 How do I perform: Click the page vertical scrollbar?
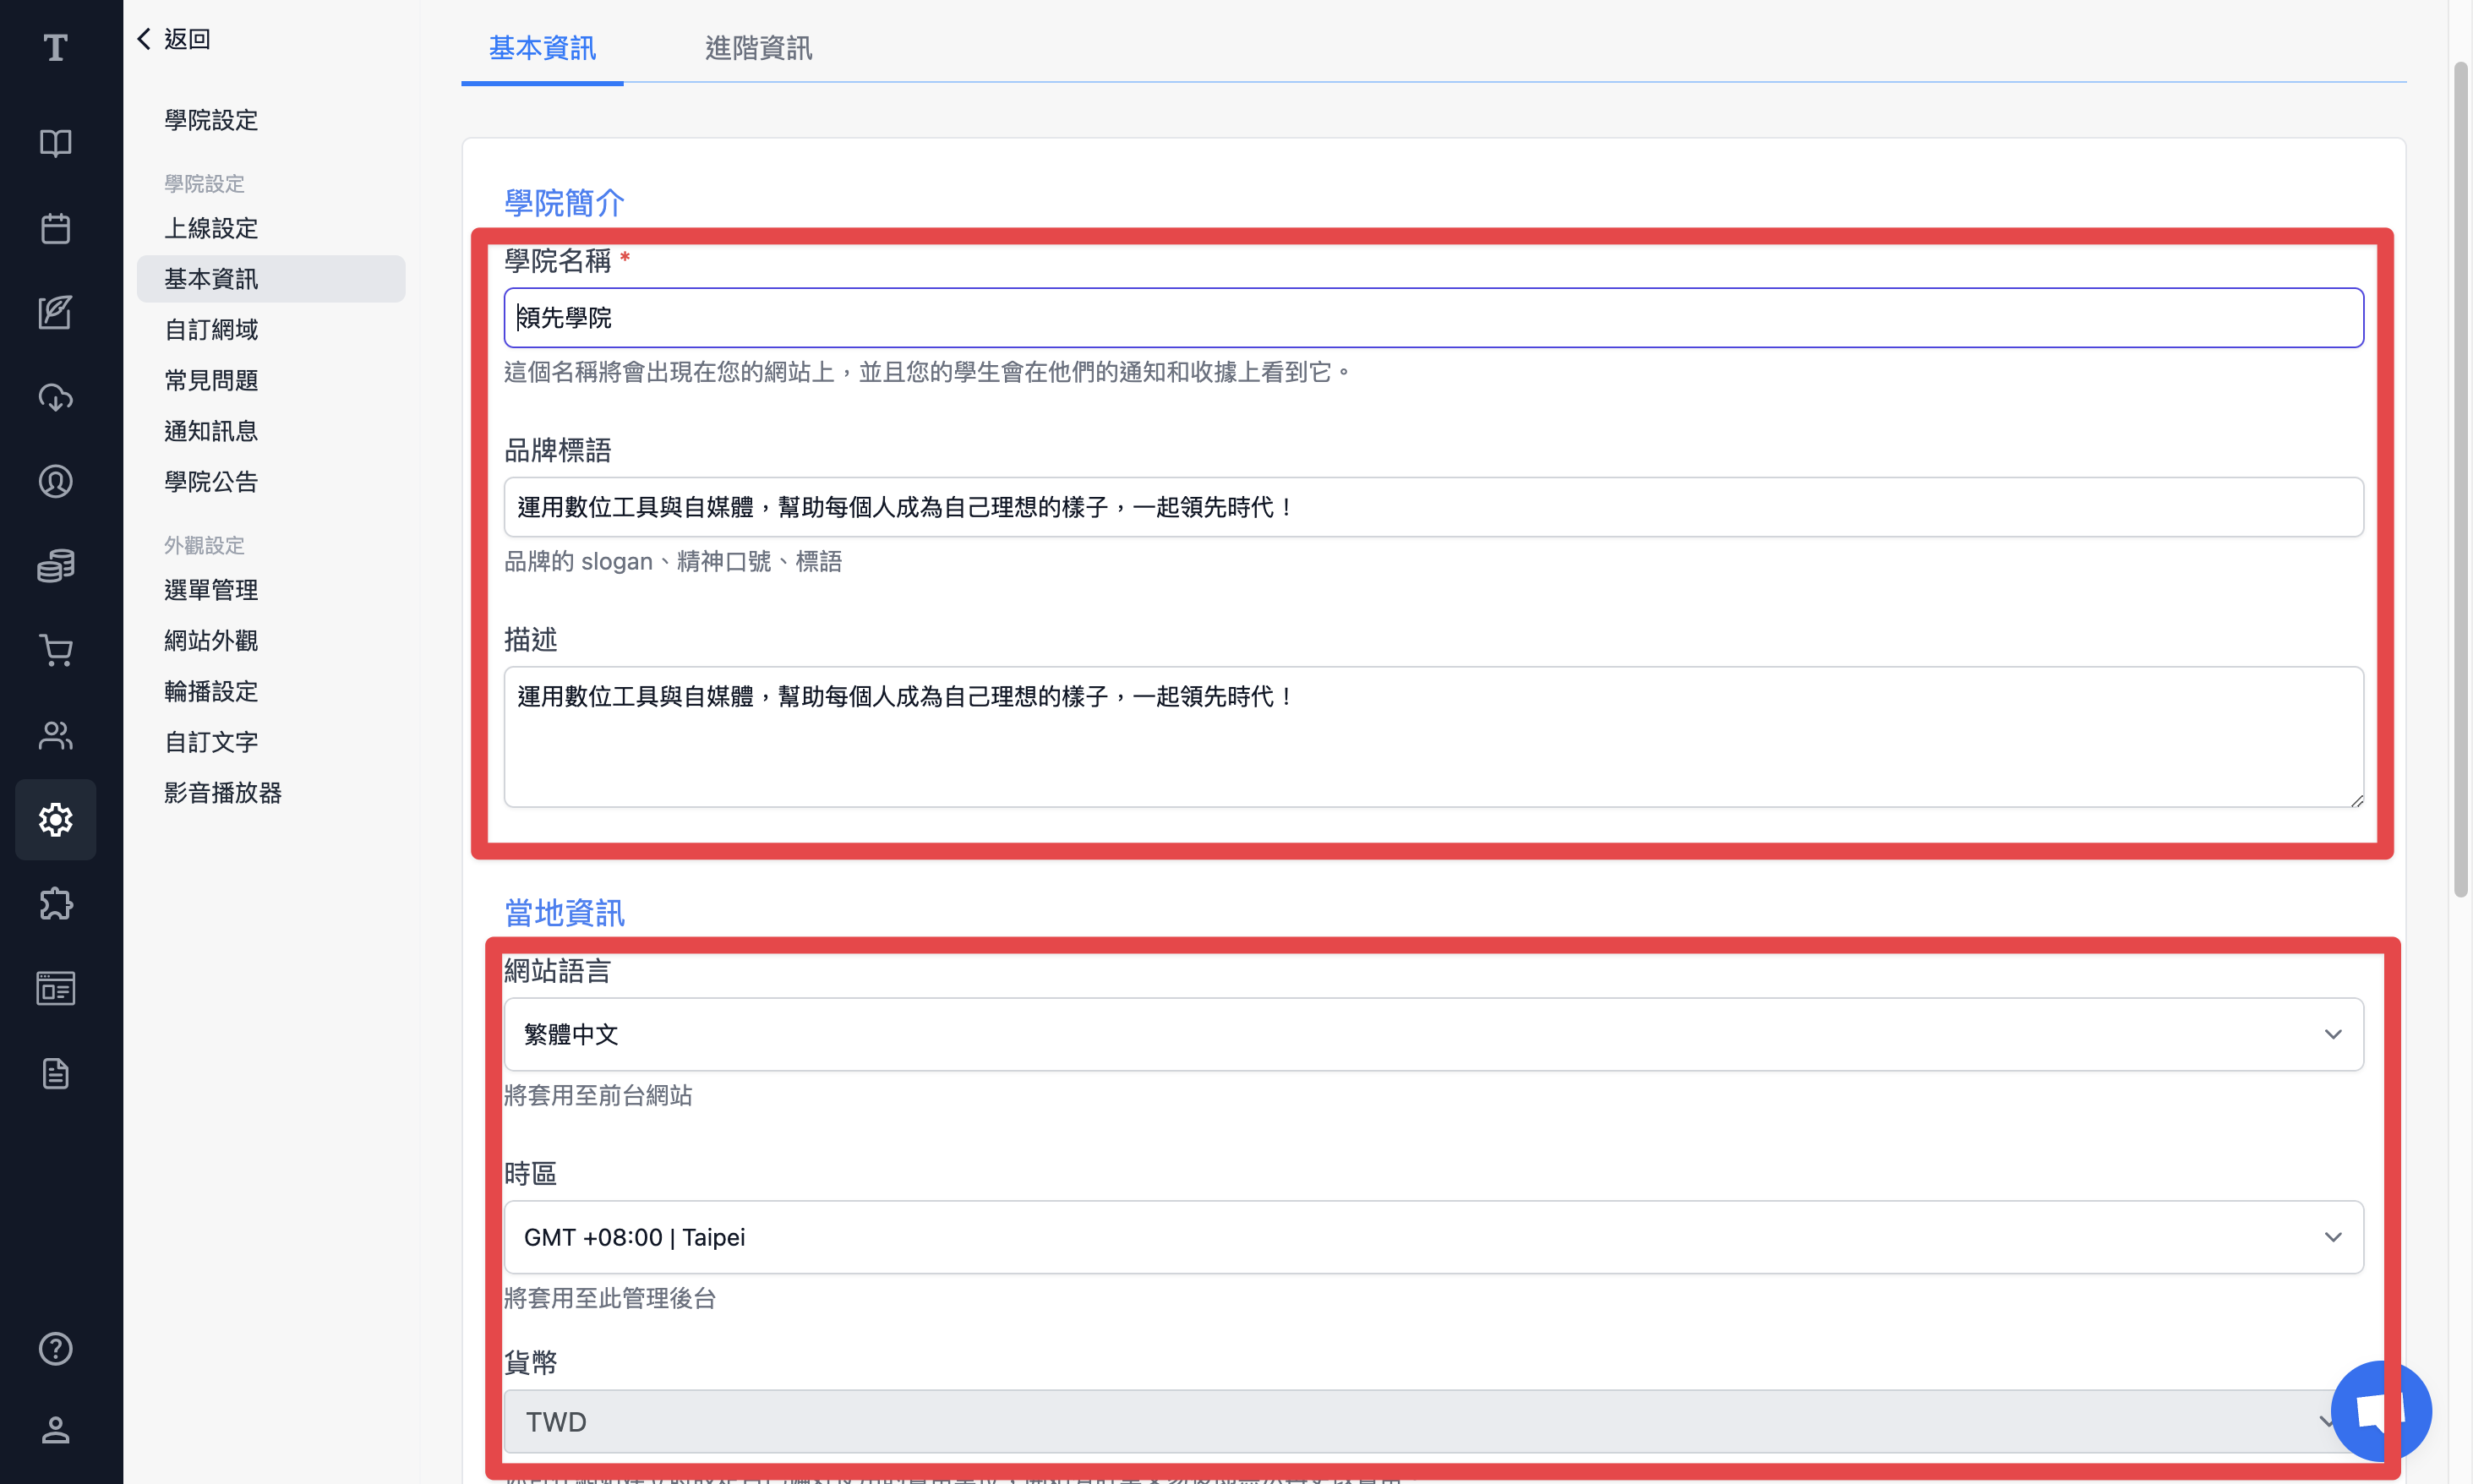(2461, 480)
